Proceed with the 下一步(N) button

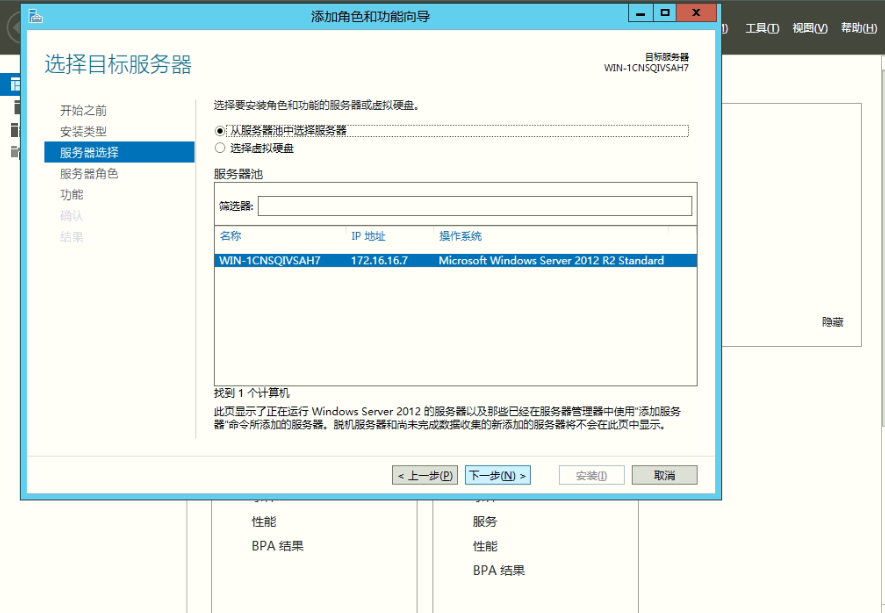[498, 475]
